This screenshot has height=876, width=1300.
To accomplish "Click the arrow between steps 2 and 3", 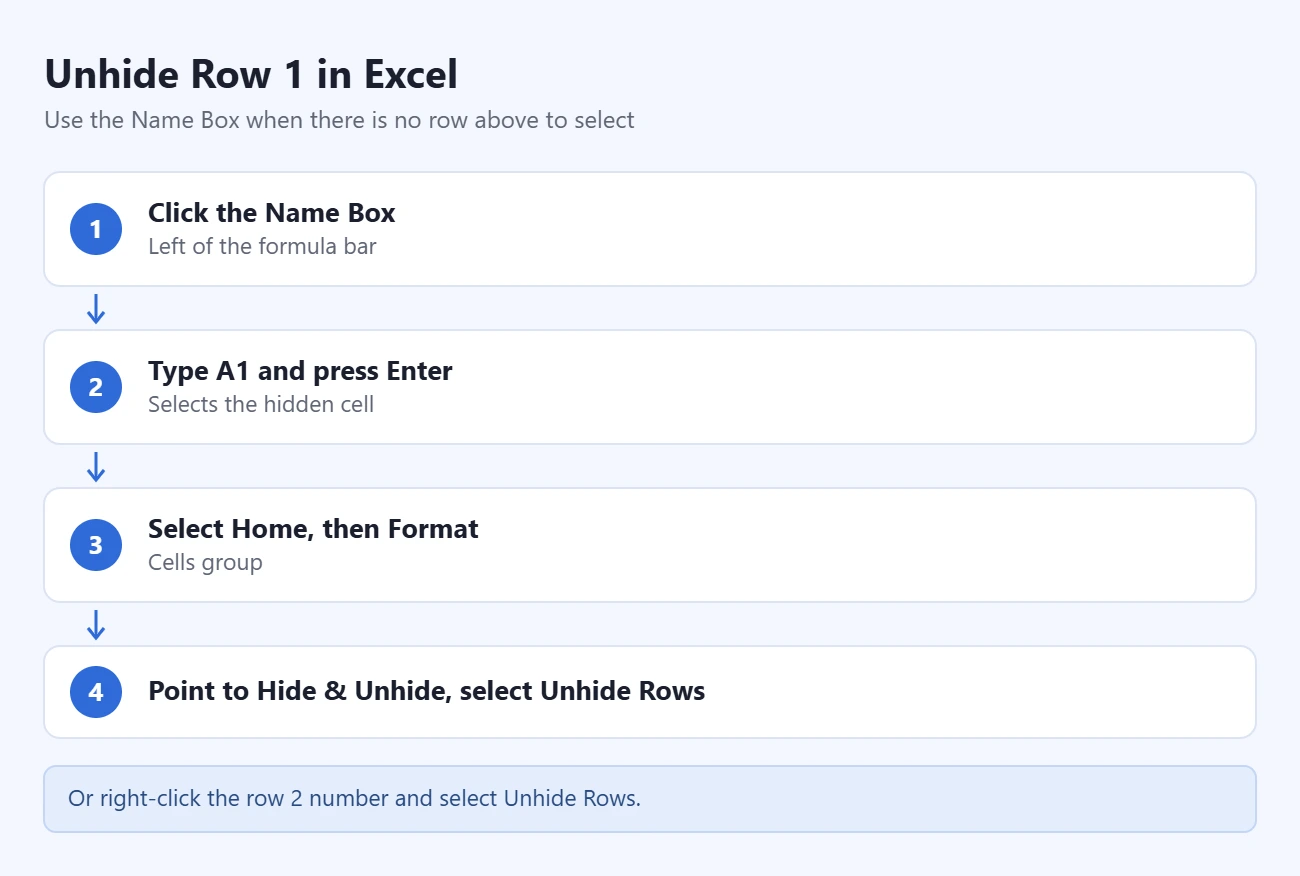I will pyautogui.click(x=96, y=467).
